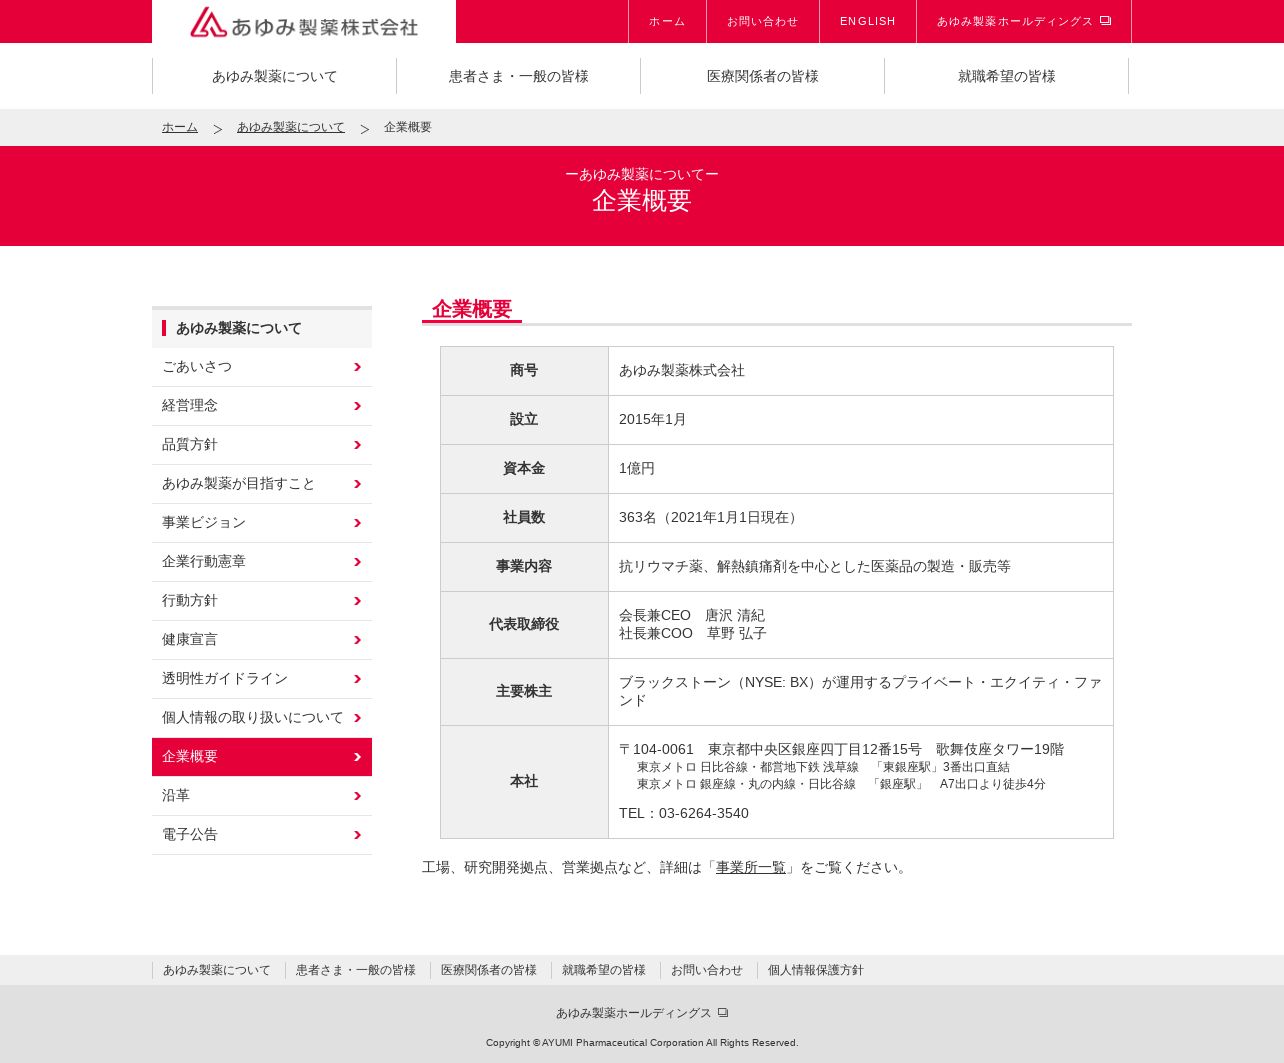The image size is (1284, 1063).
Task: Open ごあいさつ in sidebar
Action: pyautogui.click(x=262, y=367)
